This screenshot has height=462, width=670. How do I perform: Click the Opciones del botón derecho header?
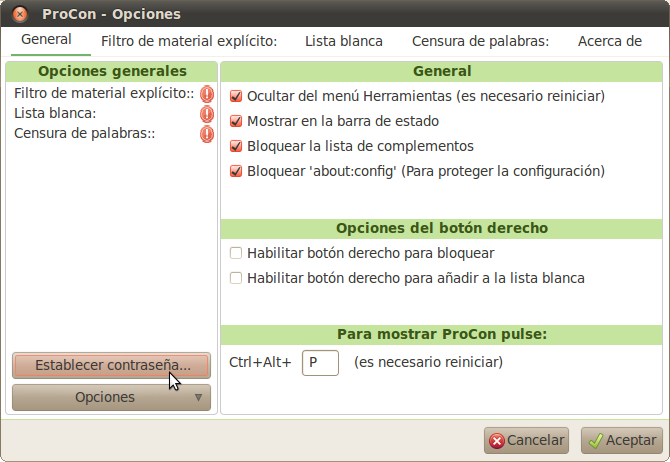tap(442, 229)
